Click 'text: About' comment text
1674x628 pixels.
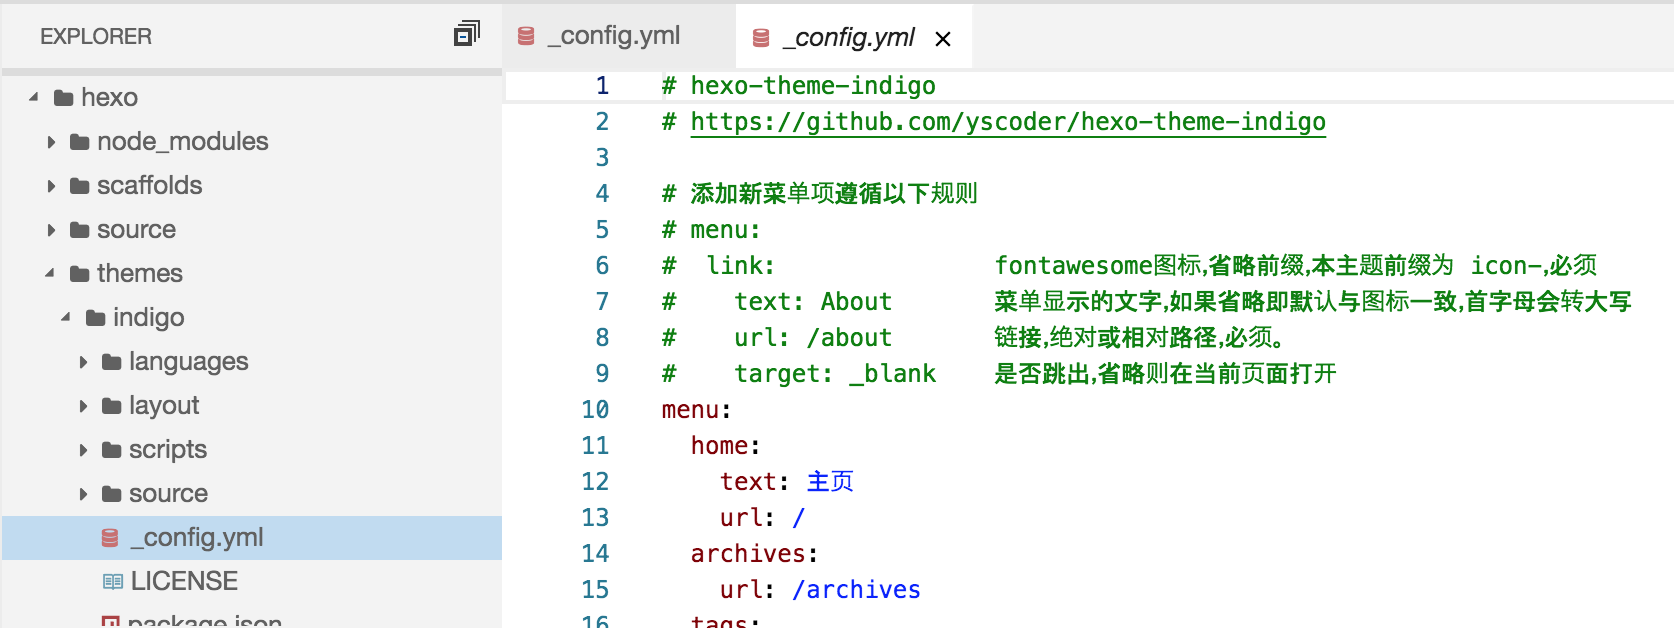point(813,302)
